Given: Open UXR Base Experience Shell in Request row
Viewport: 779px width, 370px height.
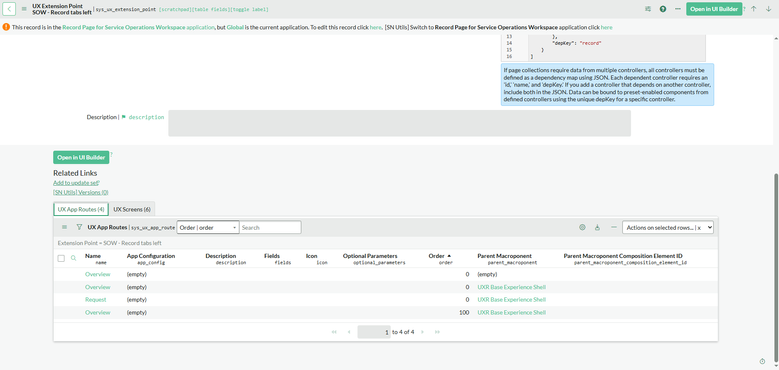Looking at the screenshot, I should tap(511, 299).
